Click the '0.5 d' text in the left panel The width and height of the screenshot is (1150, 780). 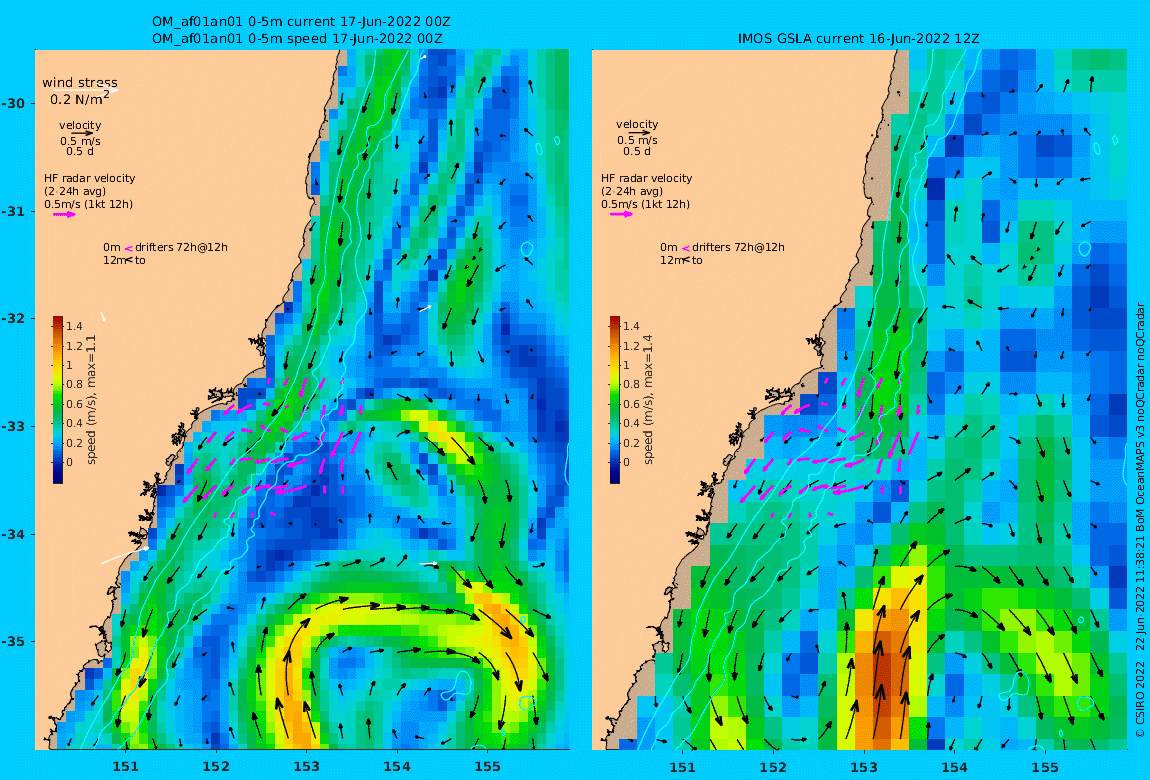(x=80, y=151)
